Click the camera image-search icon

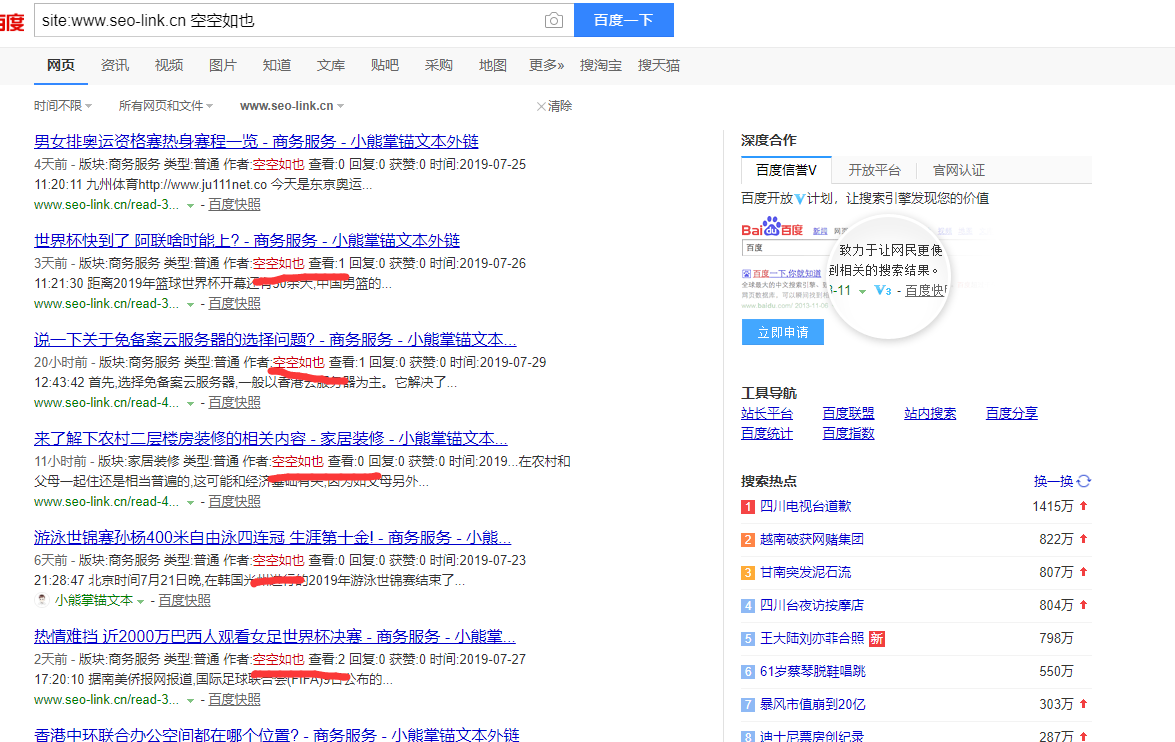[554, 20]
